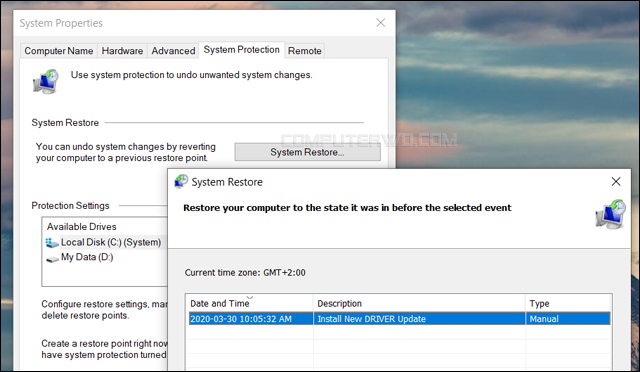Image resolution: width=640 pixels, height=372 pixels.
Task: Close the System Properties window
Action: pos(380,23)
